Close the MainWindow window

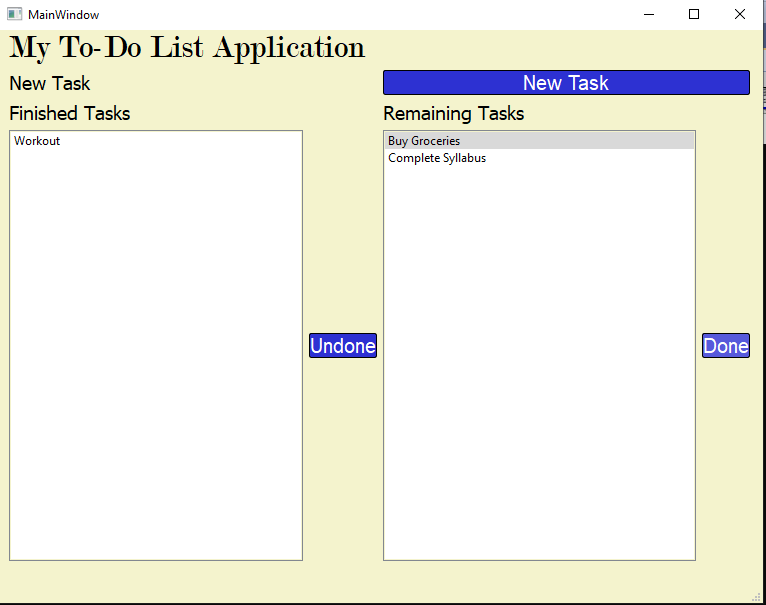click(740, 14)
